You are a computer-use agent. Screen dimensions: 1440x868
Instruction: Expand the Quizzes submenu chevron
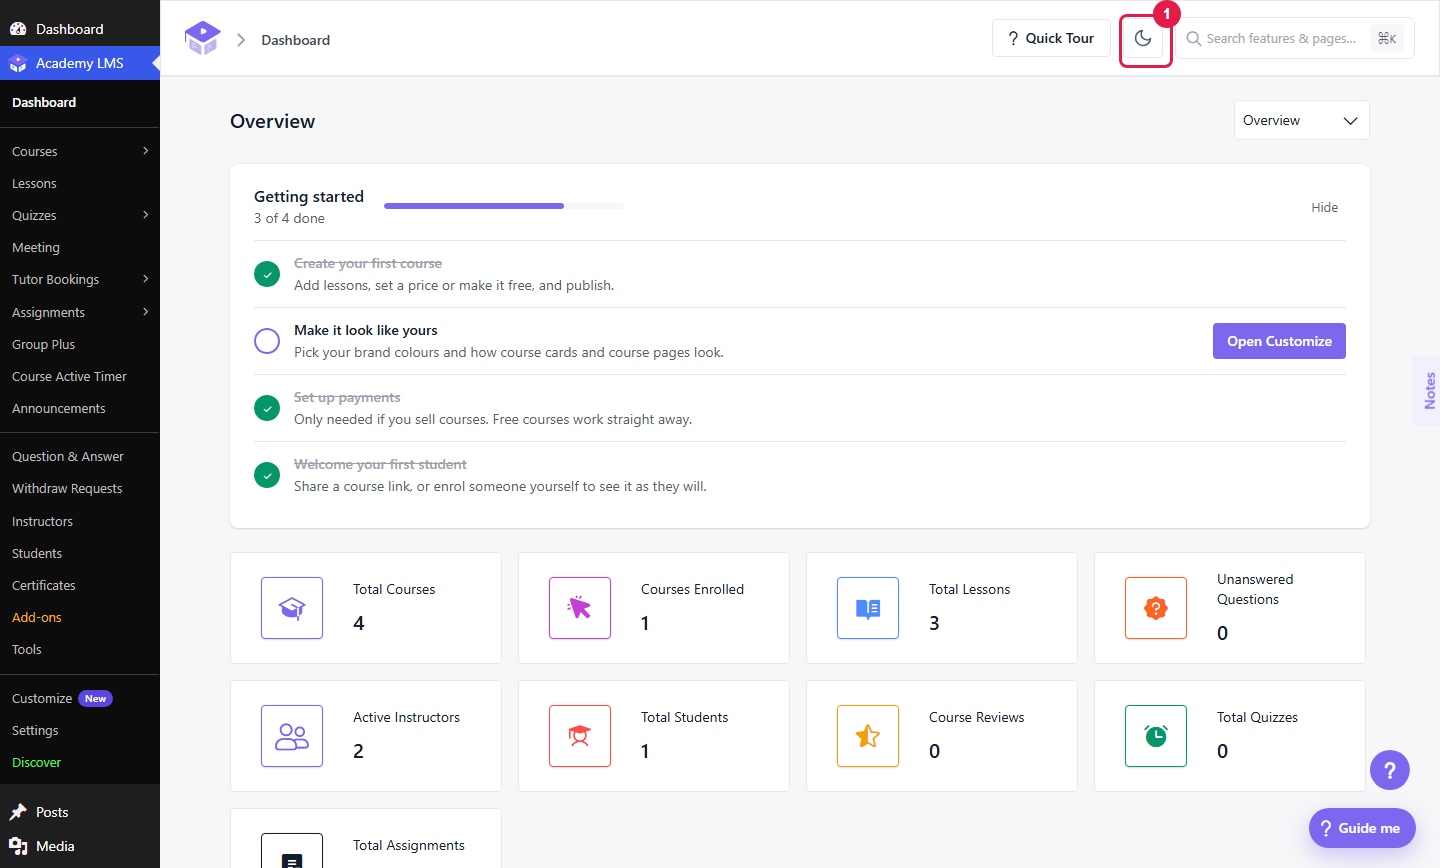[146, 215]
